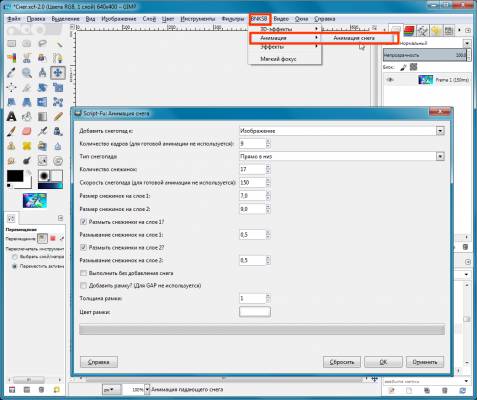Select the Rotate tool
477x400 pixels.
tap(42, 87)
